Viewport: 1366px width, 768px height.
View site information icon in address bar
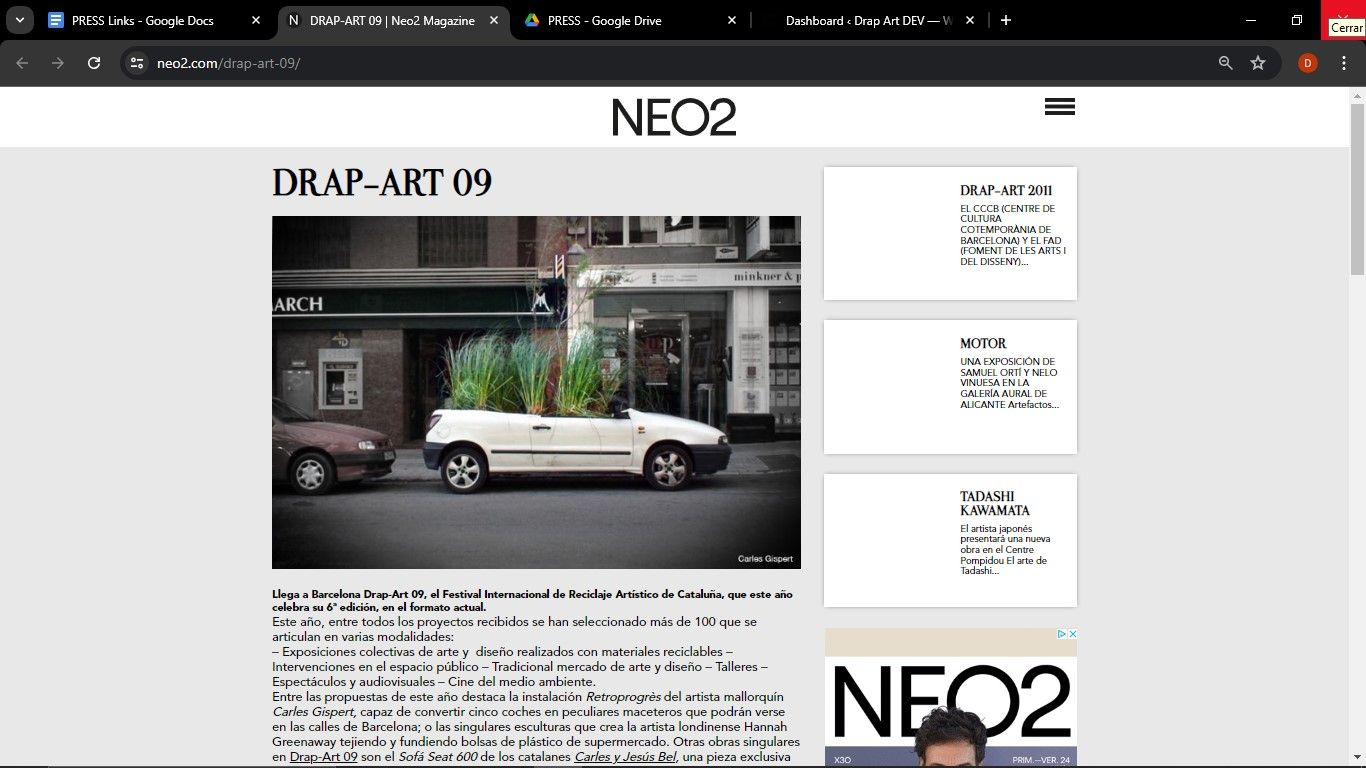point(138,63)
